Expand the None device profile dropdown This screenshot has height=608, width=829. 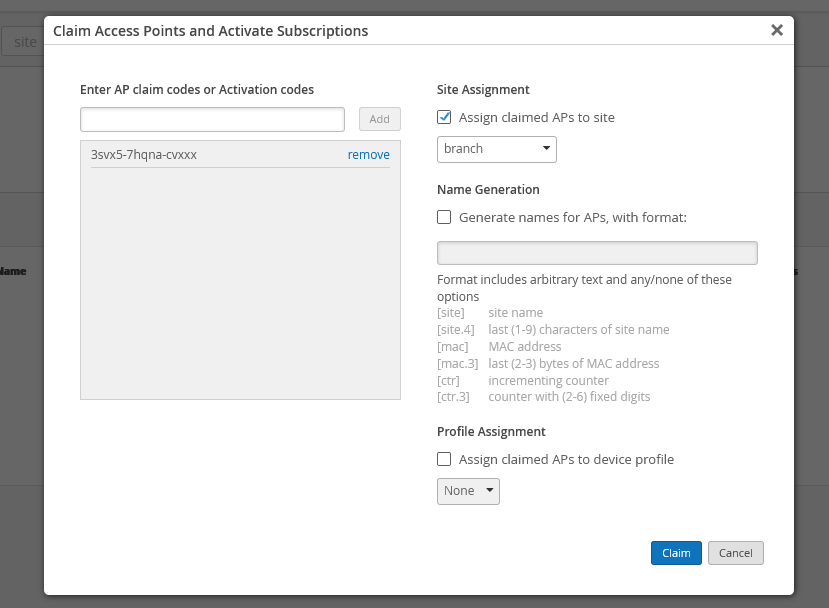pyautogui.click(x=468, y=491)
